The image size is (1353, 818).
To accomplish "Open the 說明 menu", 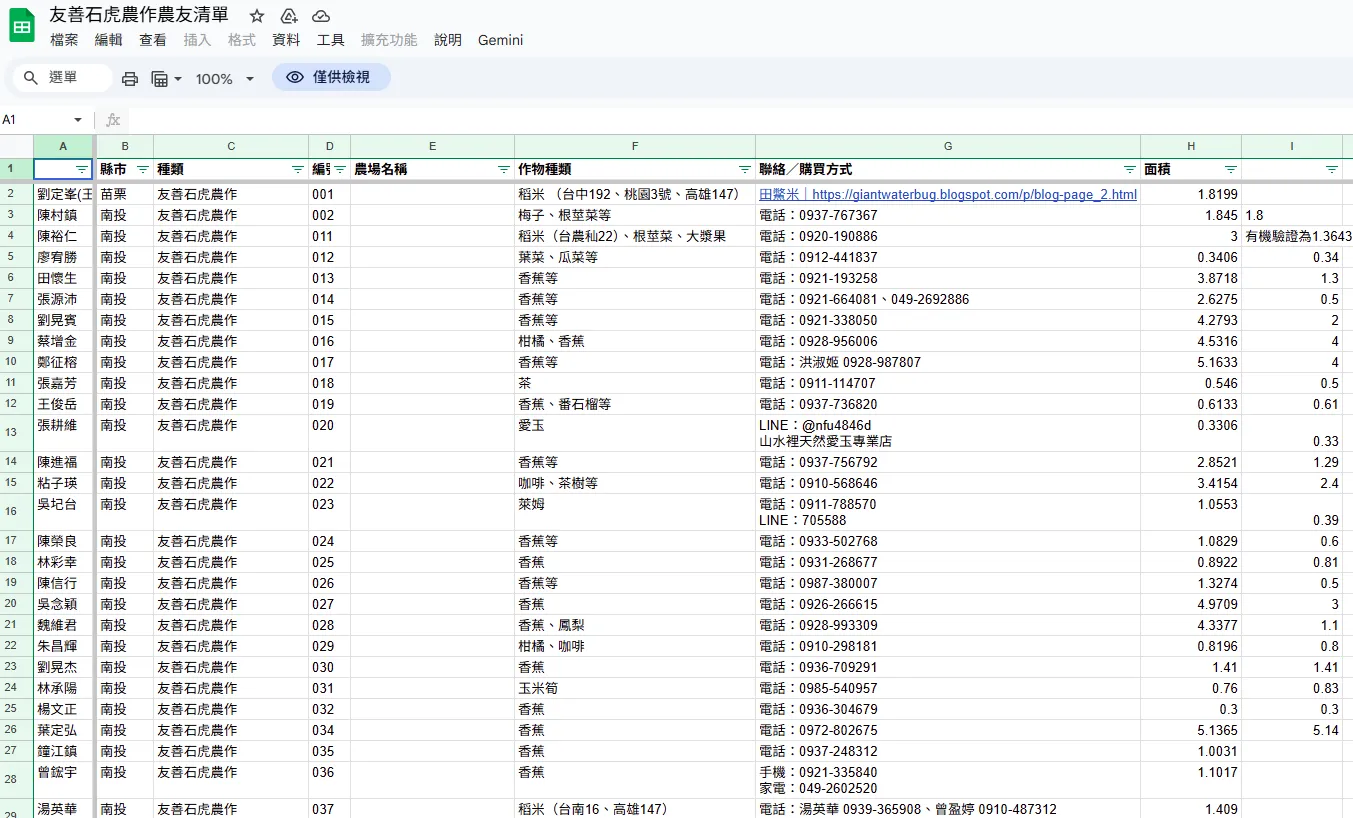I will click(448, 40).
